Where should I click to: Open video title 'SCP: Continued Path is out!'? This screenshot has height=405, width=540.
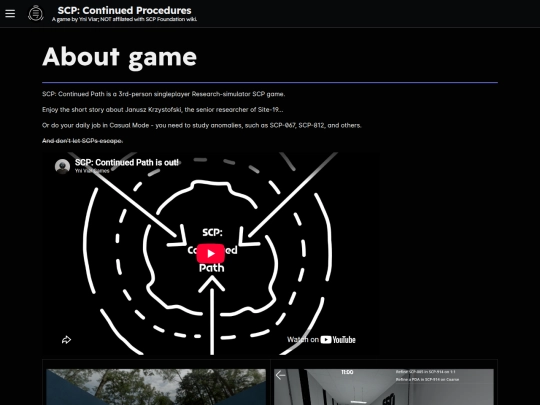click(127, 162)
